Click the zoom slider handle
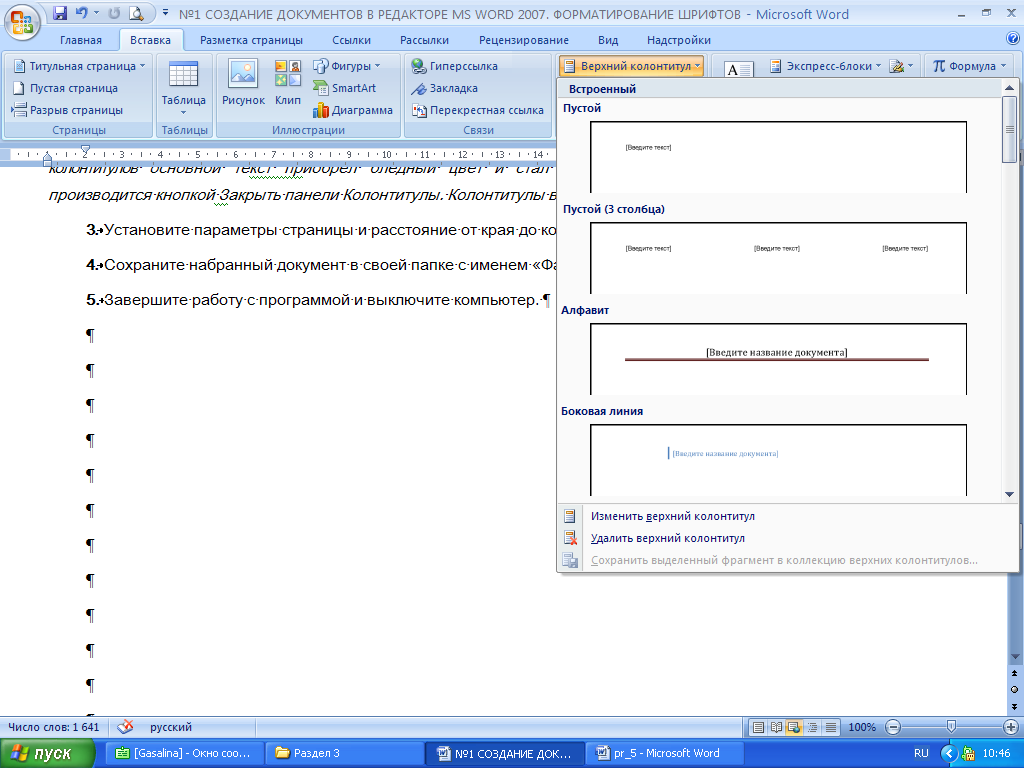 952,726
